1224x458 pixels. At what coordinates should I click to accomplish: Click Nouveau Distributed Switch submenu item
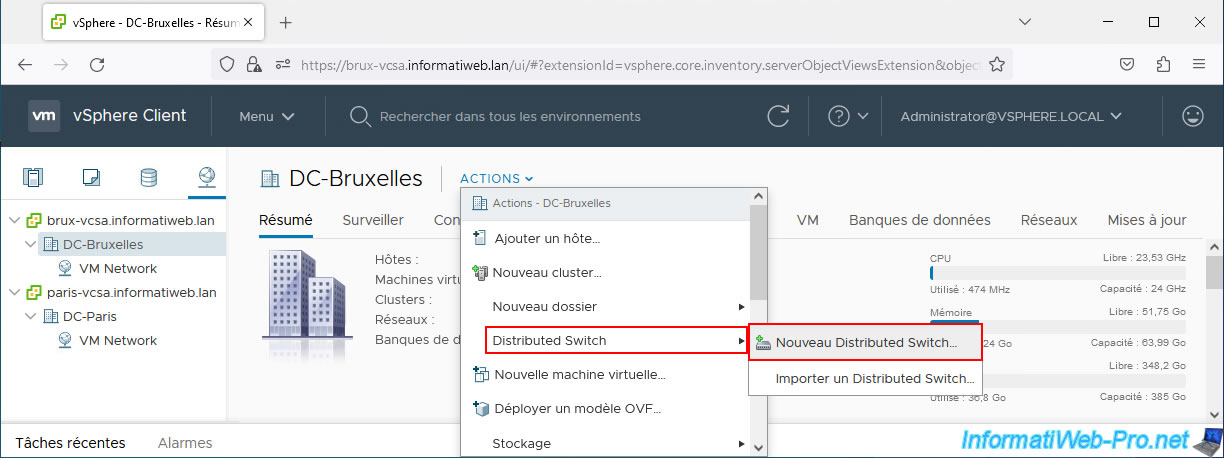point(865,341)
